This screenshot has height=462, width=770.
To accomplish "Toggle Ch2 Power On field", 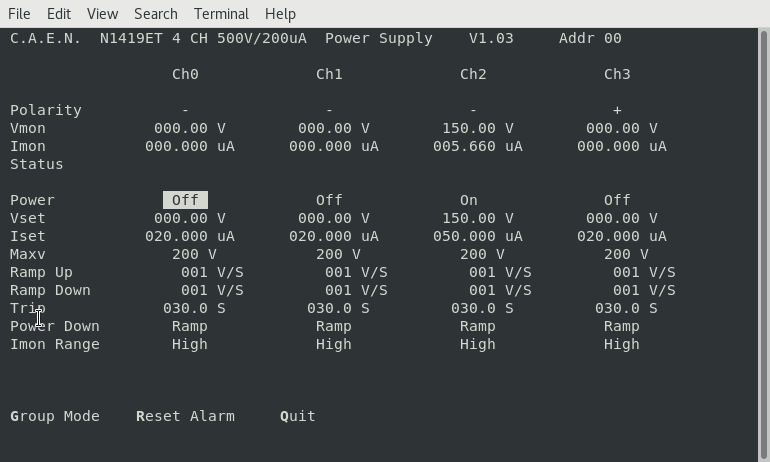I will [468, 200].
